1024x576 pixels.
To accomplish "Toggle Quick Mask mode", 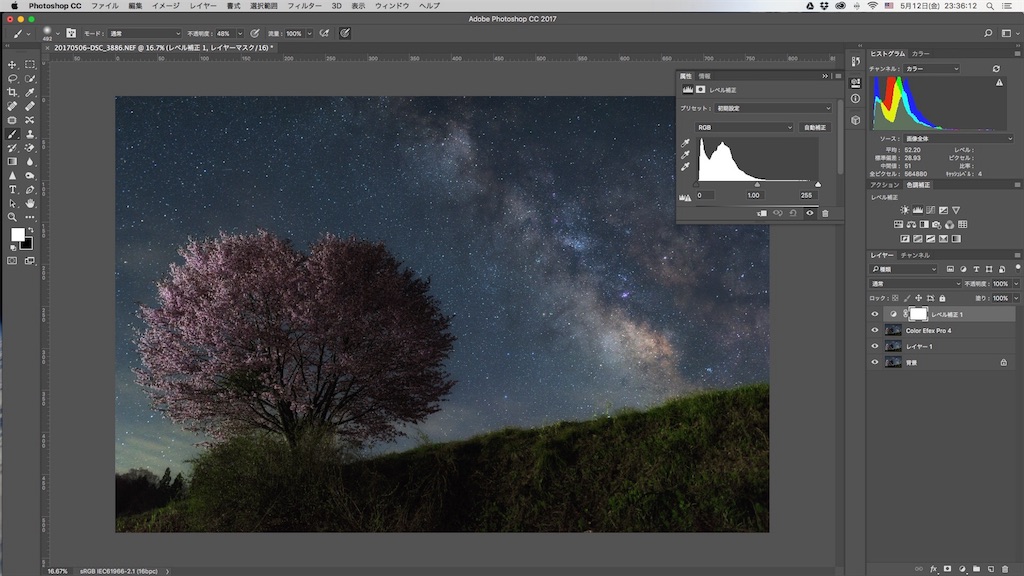I will (x=12, y=261).
